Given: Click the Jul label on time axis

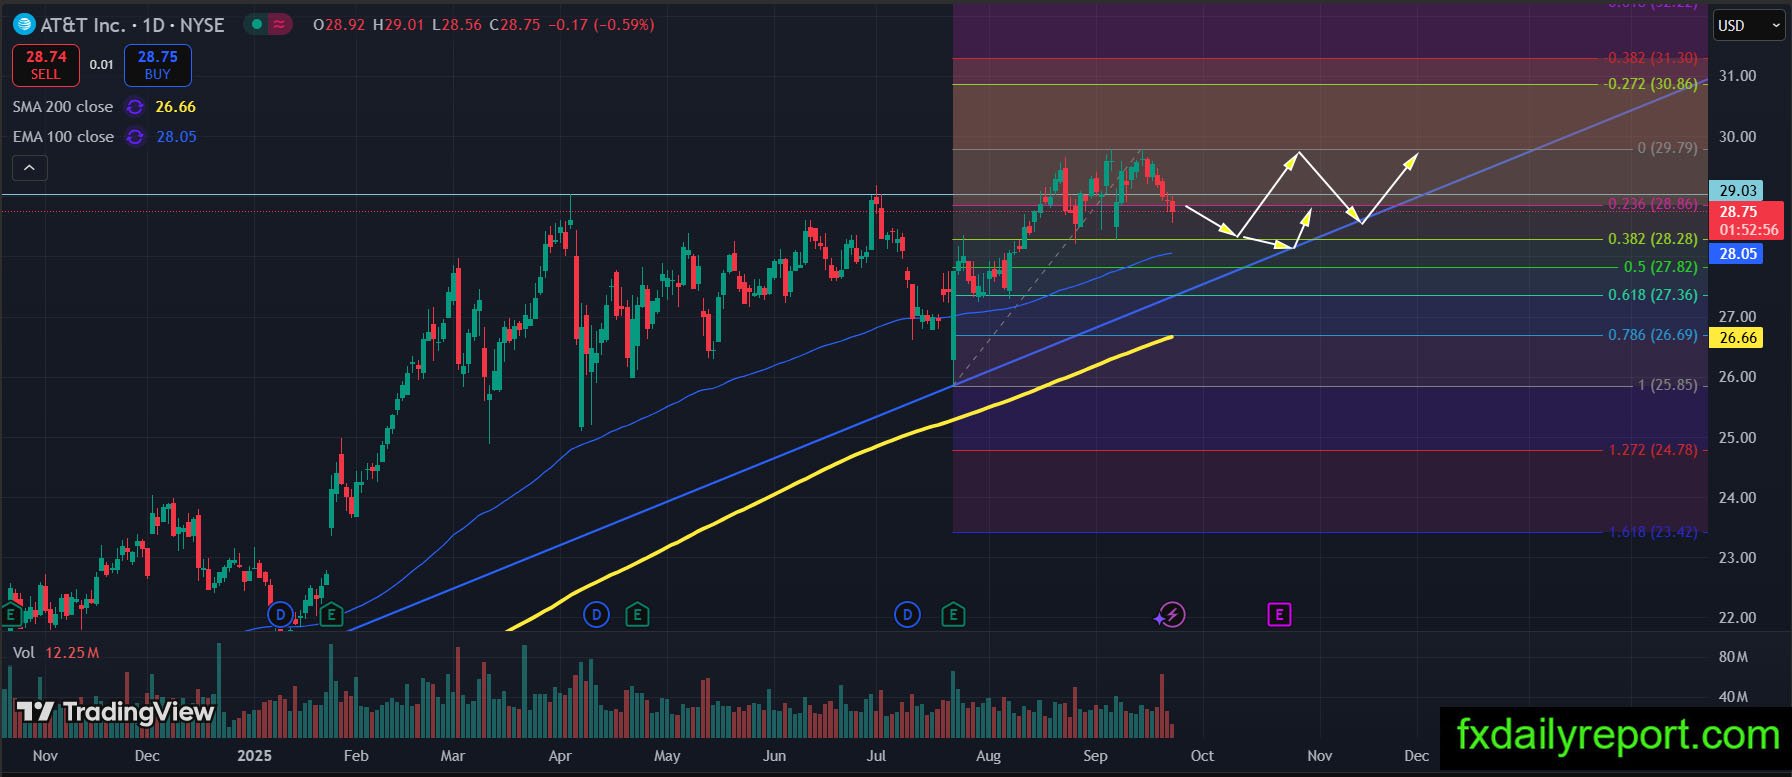Looking at the screenshot, I should click(877, 756).
